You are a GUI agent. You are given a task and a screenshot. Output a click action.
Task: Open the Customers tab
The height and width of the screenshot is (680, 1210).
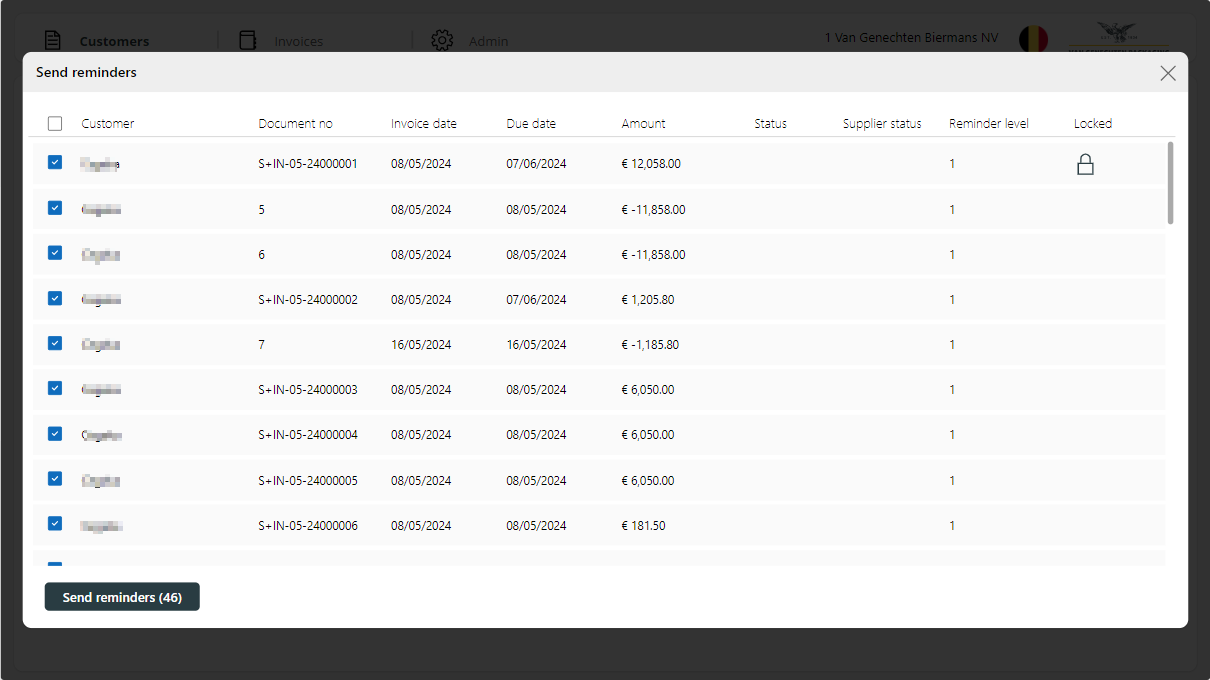(x=114, y=41)
